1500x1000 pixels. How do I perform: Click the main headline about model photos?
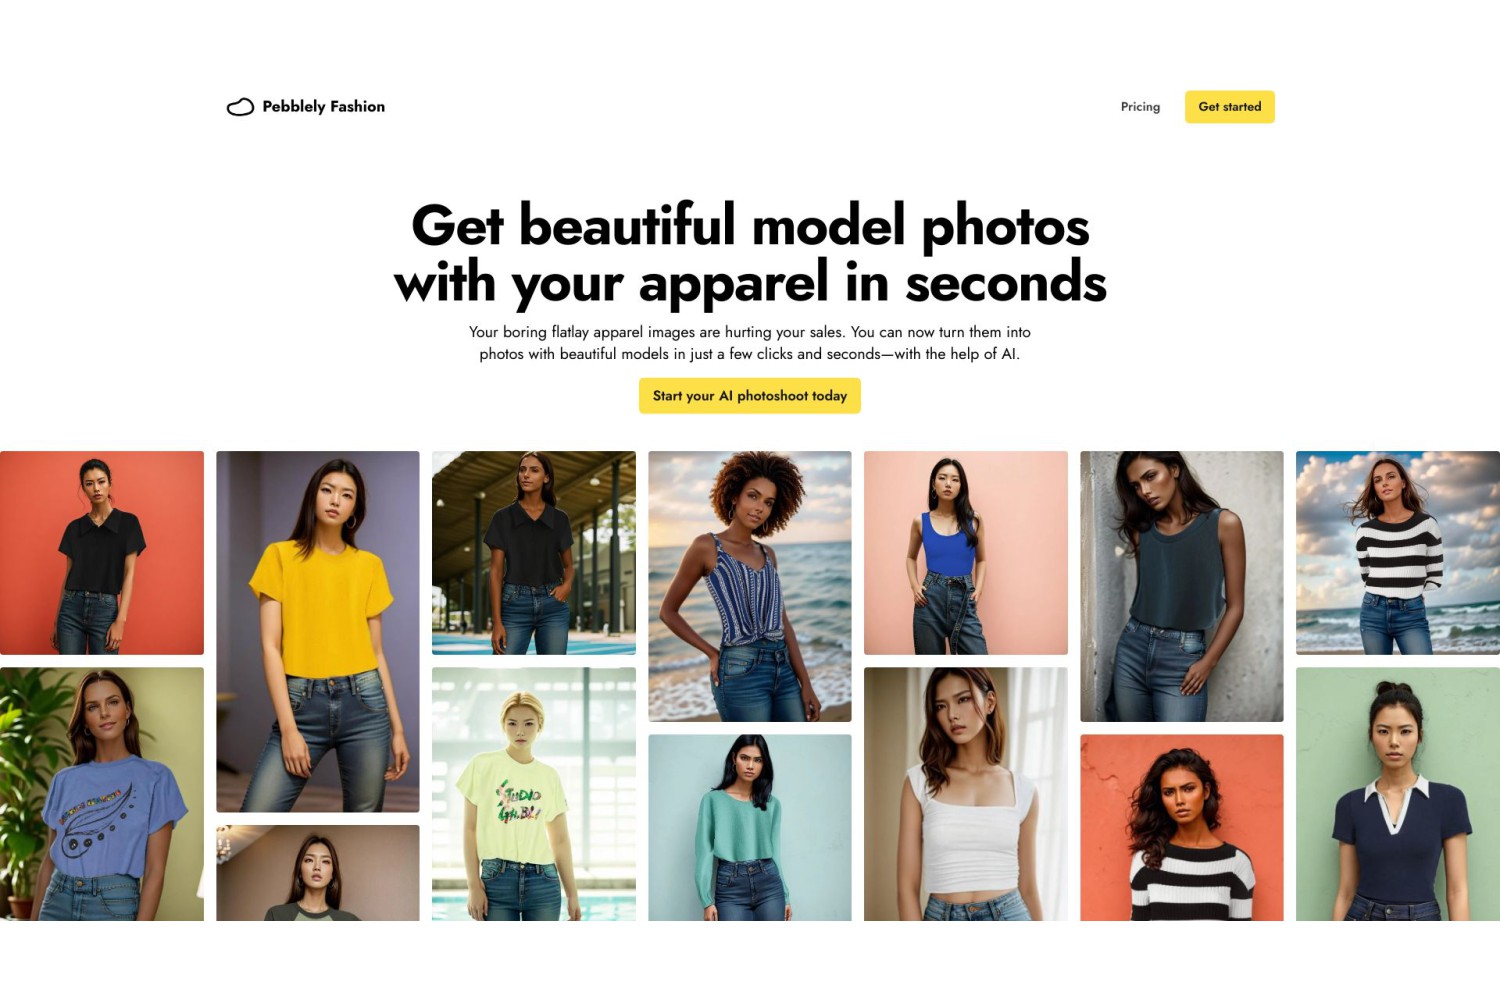750,253
